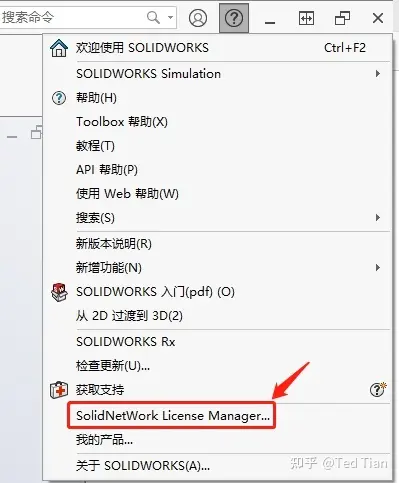Choose 检查更新(U) to check for updates
This screenshot has height=483, width=399.
[x=113, y=366]
